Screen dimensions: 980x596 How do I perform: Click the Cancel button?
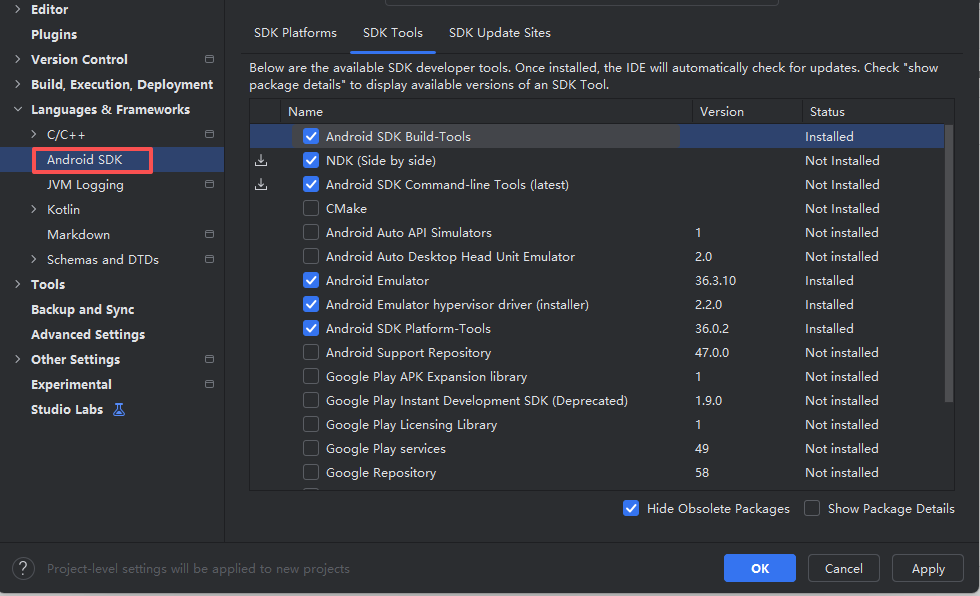[844, 569]
